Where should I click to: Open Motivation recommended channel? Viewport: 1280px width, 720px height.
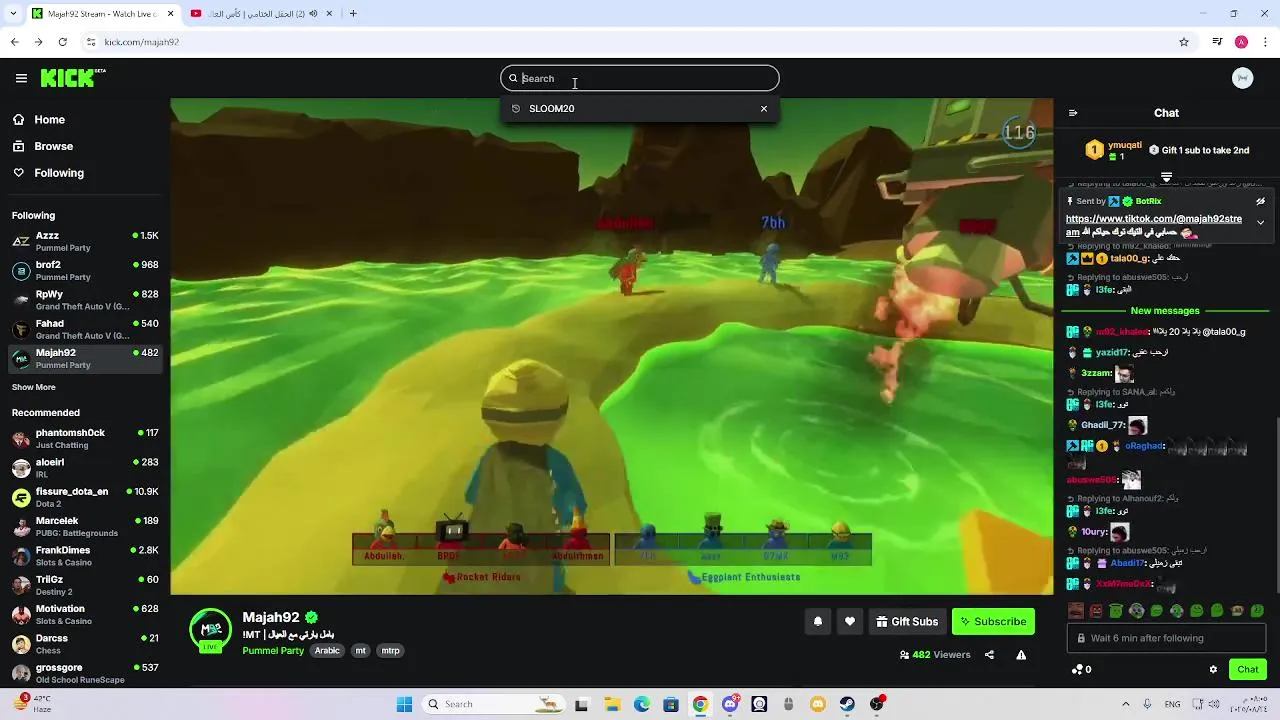click(85, 614)
